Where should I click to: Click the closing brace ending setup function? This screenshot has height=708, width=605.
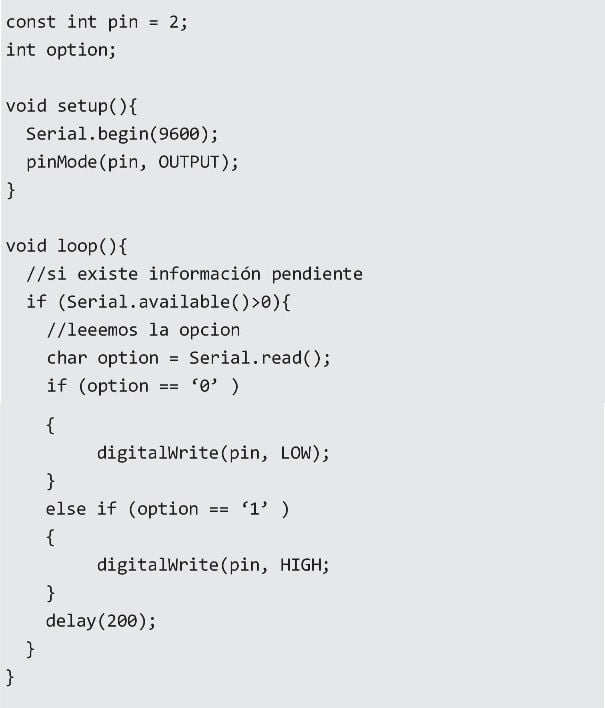coord(11,190)
